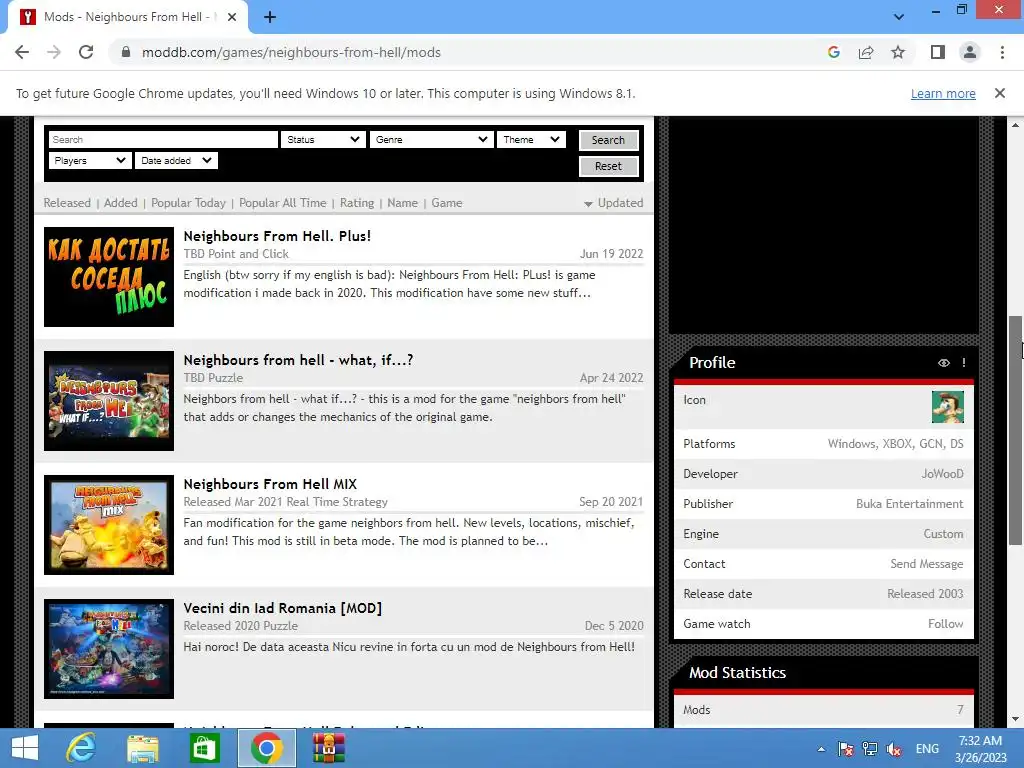1024x768 pixels.
Task: Open Neighbours from hell - what, if...? title
Action: pyautogui.click(x=298, y=360)
